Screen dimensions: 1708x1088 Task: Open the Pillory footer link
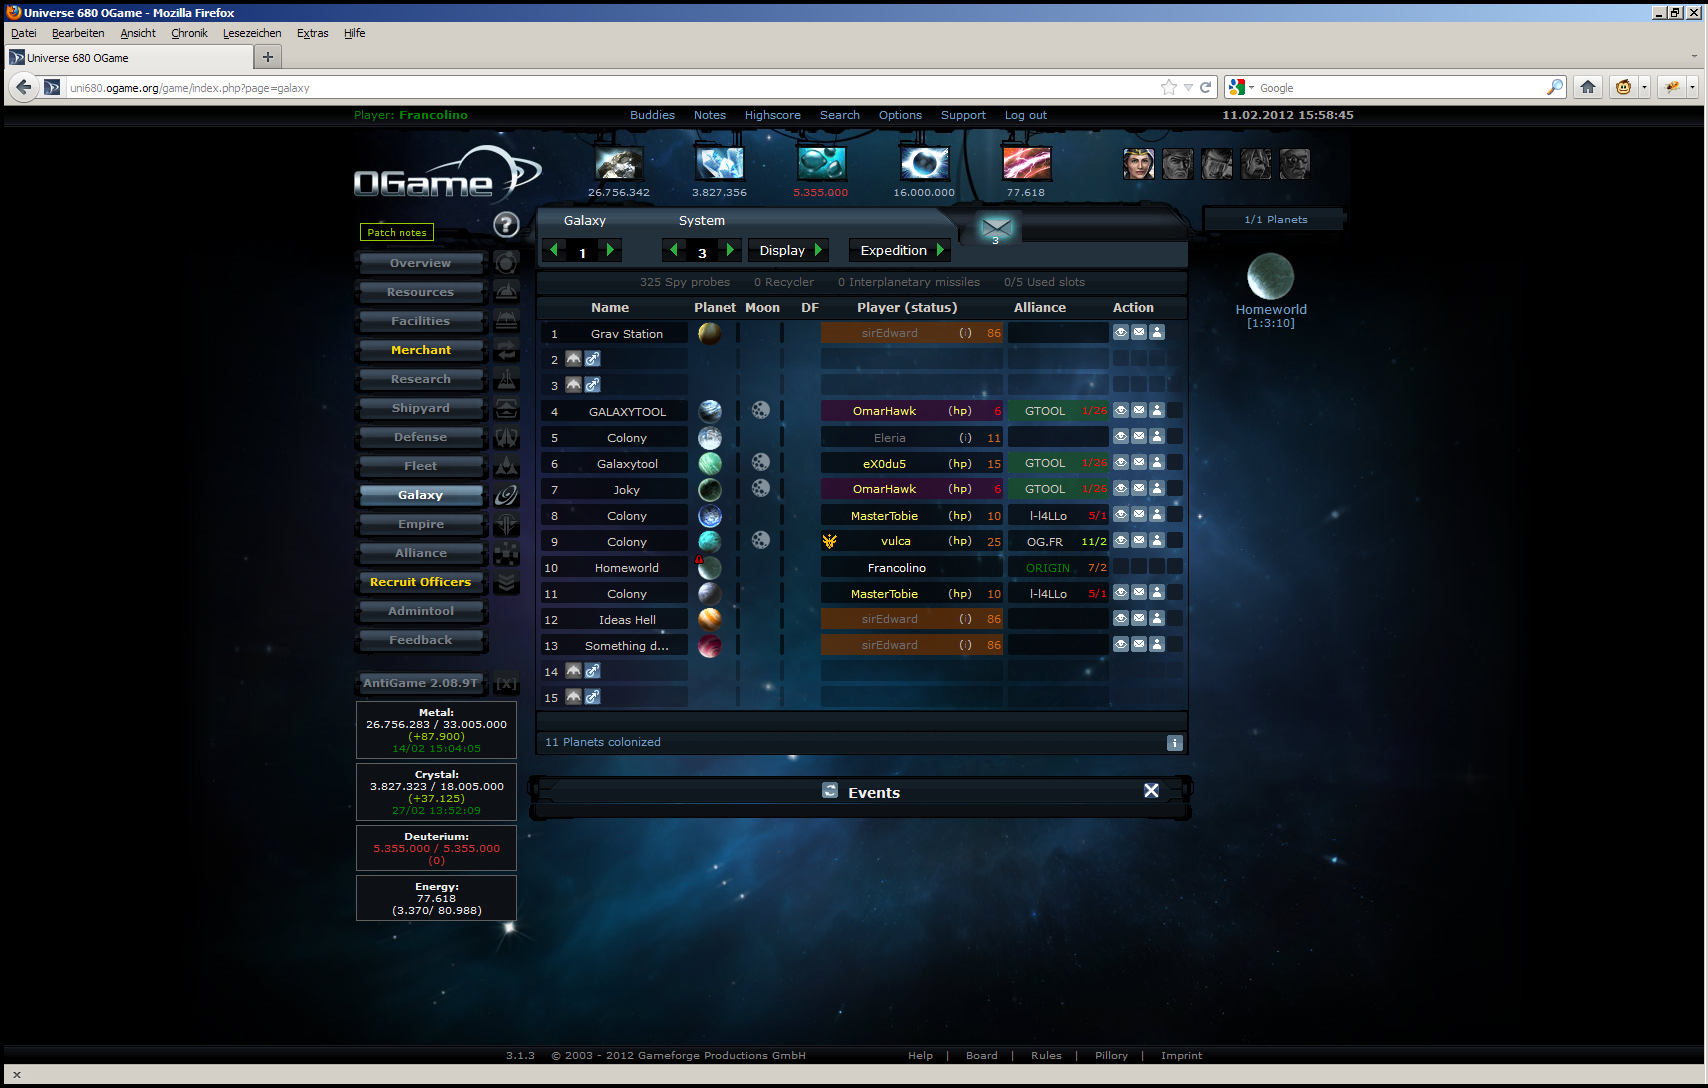coord(1111,1055)
